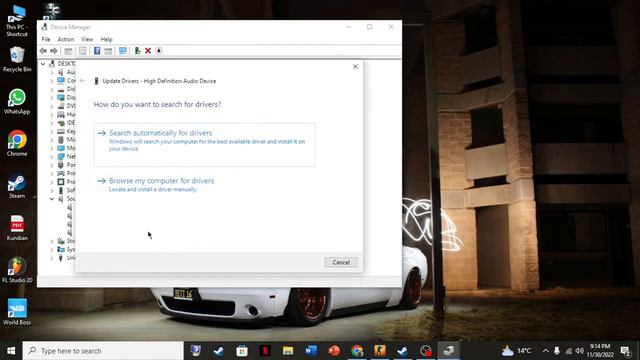This screenshot has height=360, width=640.
Task: Open the Windows Start menu
Action: (11, 351)
